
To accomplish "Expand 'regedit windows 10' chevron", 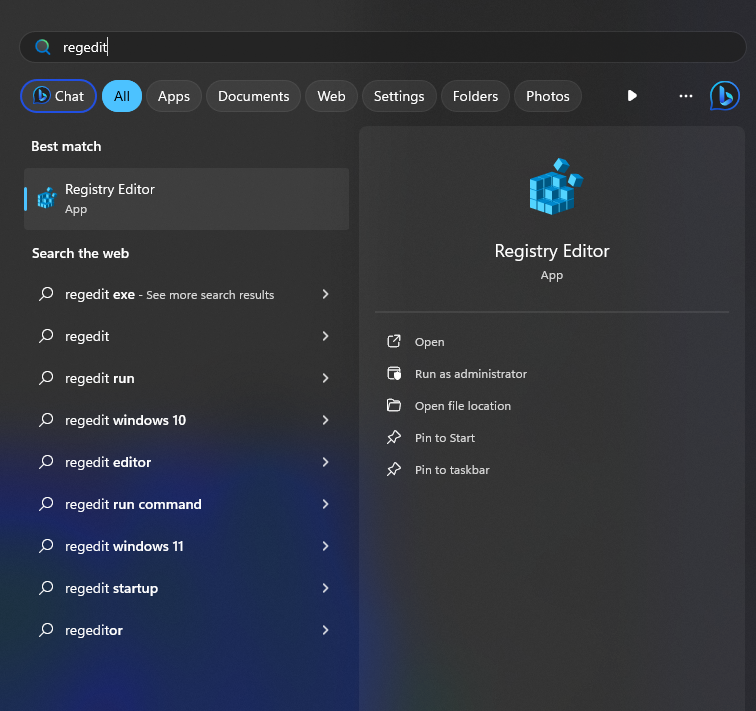I will coord(325,420).
